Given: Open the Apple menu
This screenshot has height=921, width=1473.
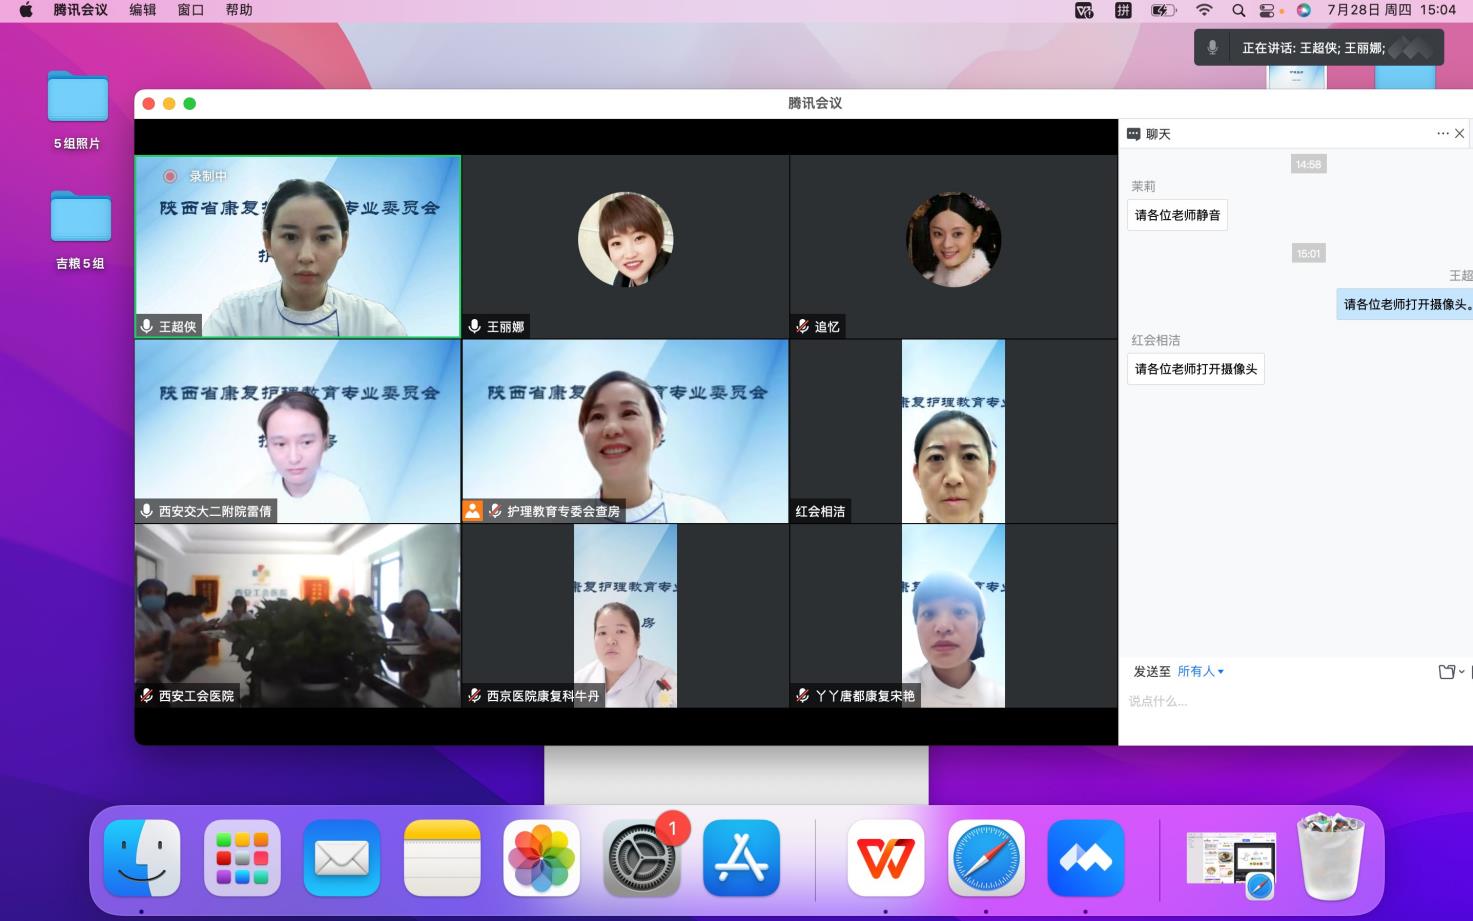Looking at the screenshot, I should 26,10.
